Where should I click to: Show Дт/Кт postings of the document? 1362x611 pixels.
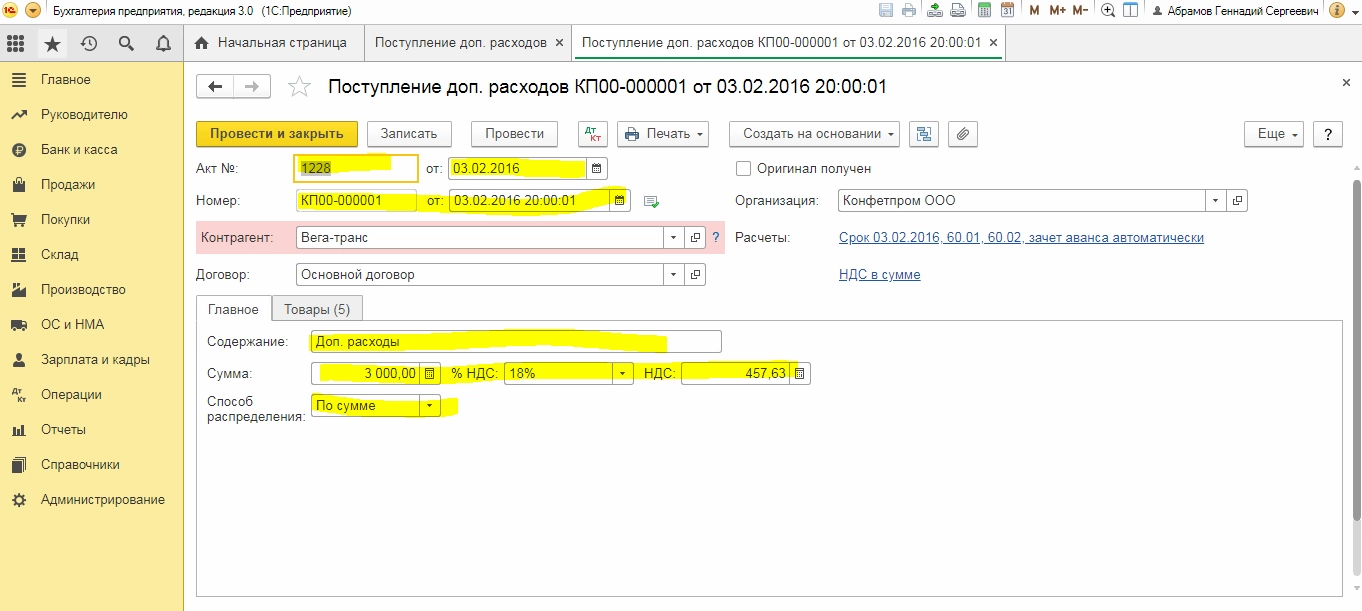click(593, 134)
